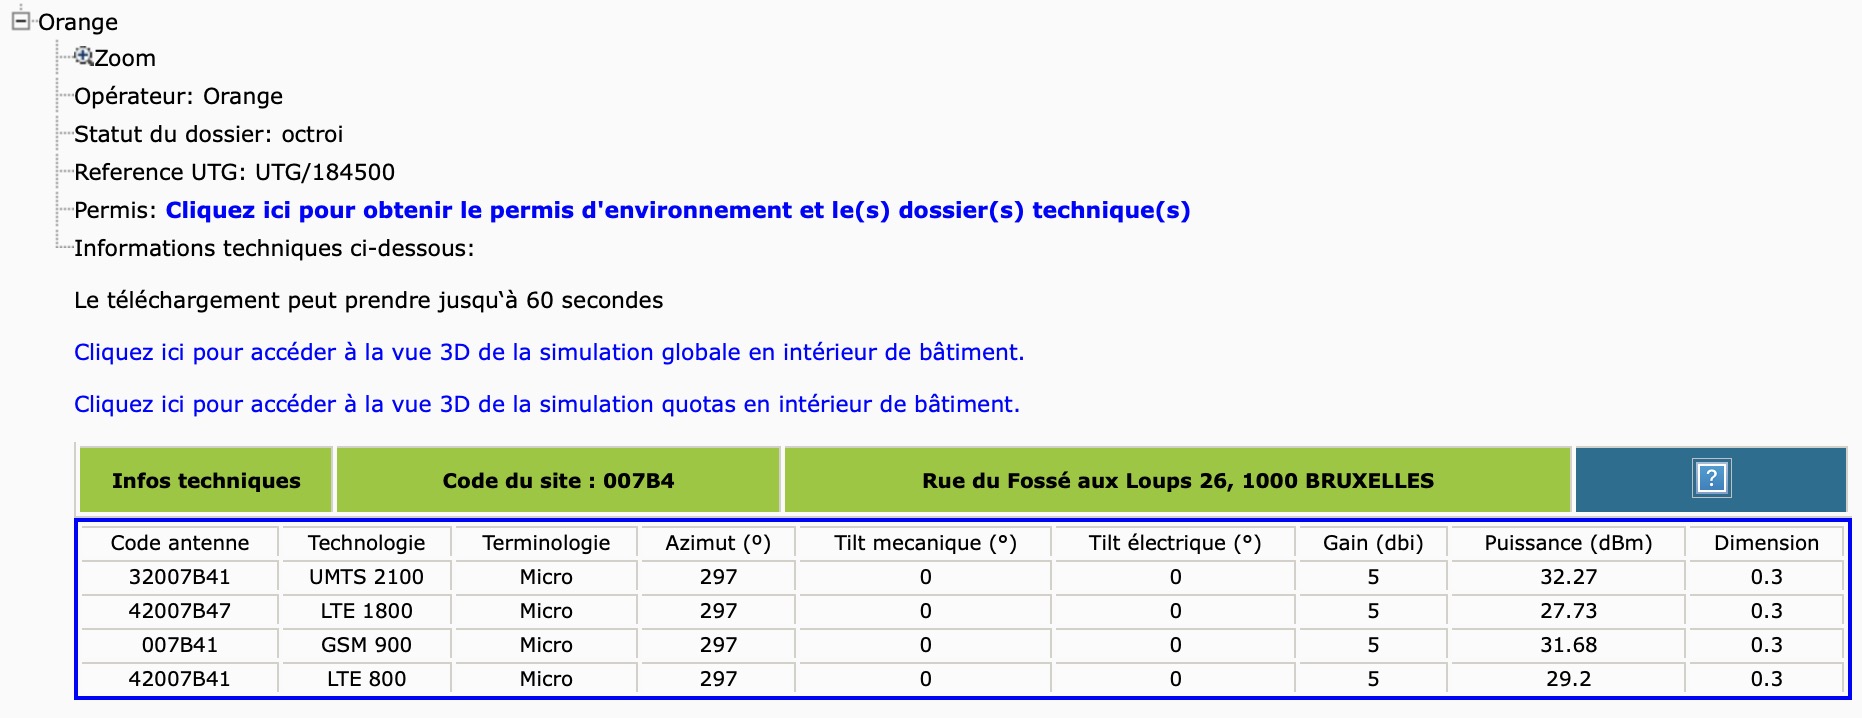Screen dimensions: 1862x718
Task: Click the Tilt électrique (°) column header
Action: pos(1175,543)
